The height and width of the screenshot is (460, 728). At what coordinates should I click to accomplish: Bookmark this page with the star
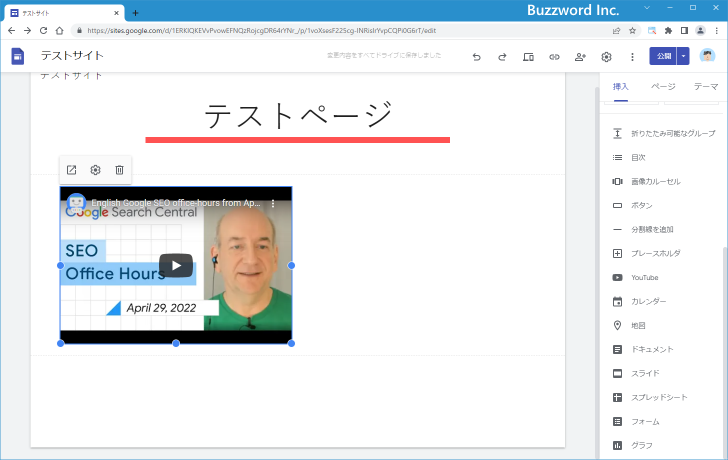pyautogui.click(x=632, y=31)
